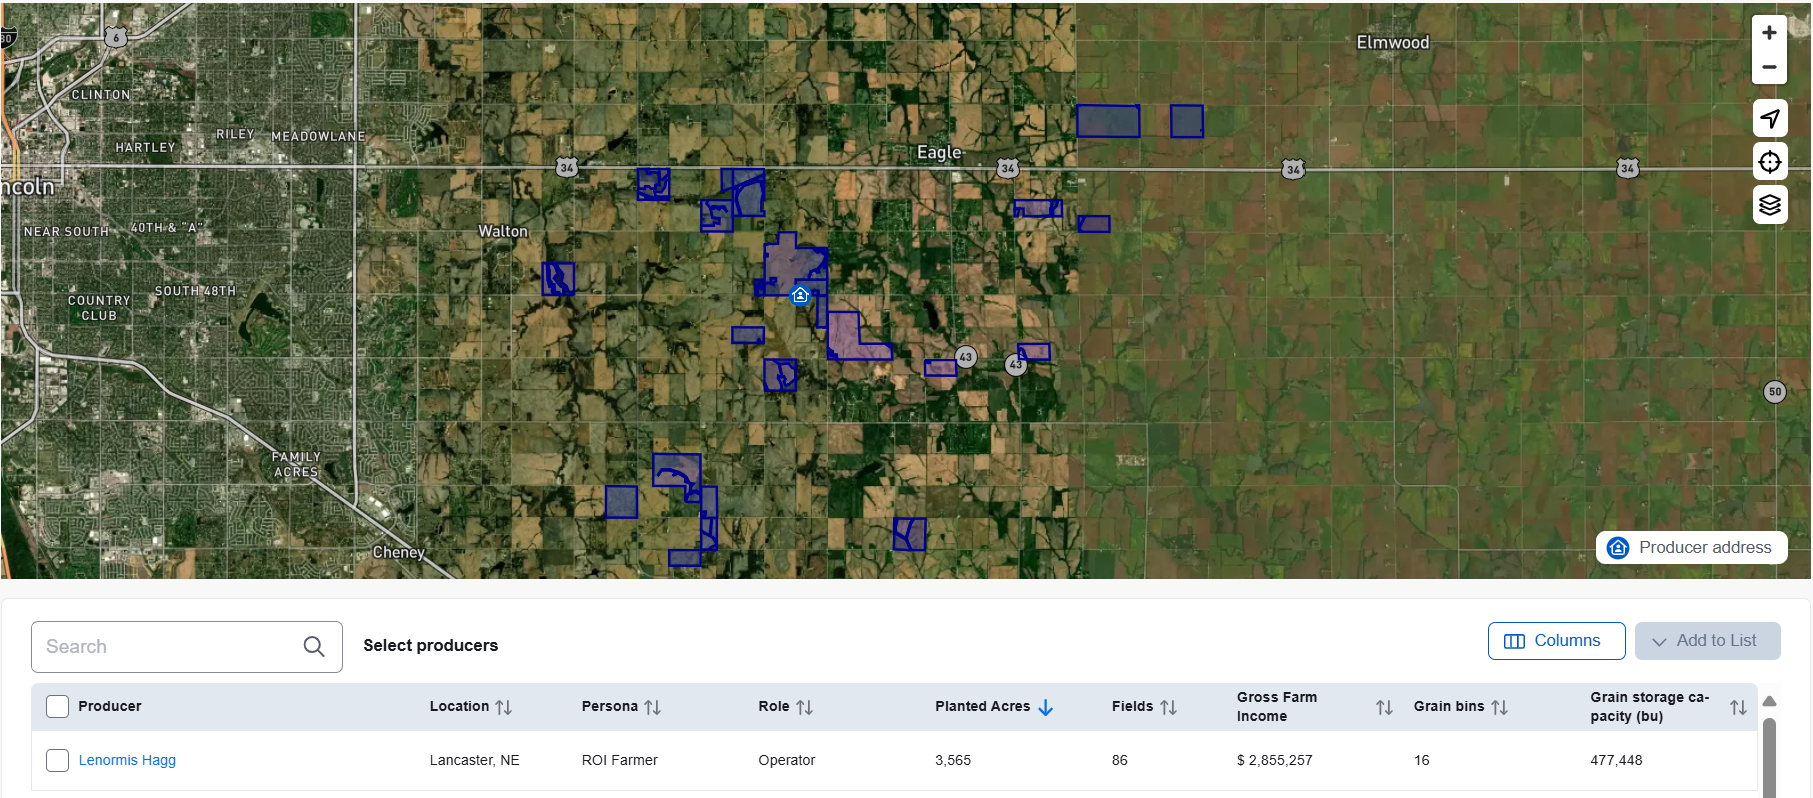Viewport: 1813px width, 798px height.
Task: Sort by the Role column header
Action: pyautogui.click(x=805, y=707)
